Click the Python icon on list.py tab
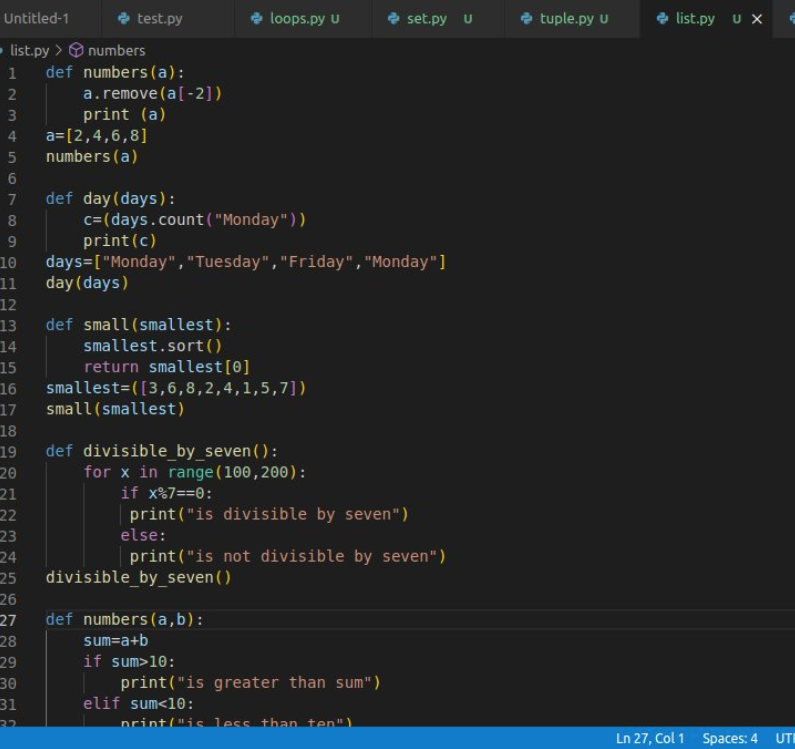The width and height of the screenshot is (795, 749). (662, 19)
